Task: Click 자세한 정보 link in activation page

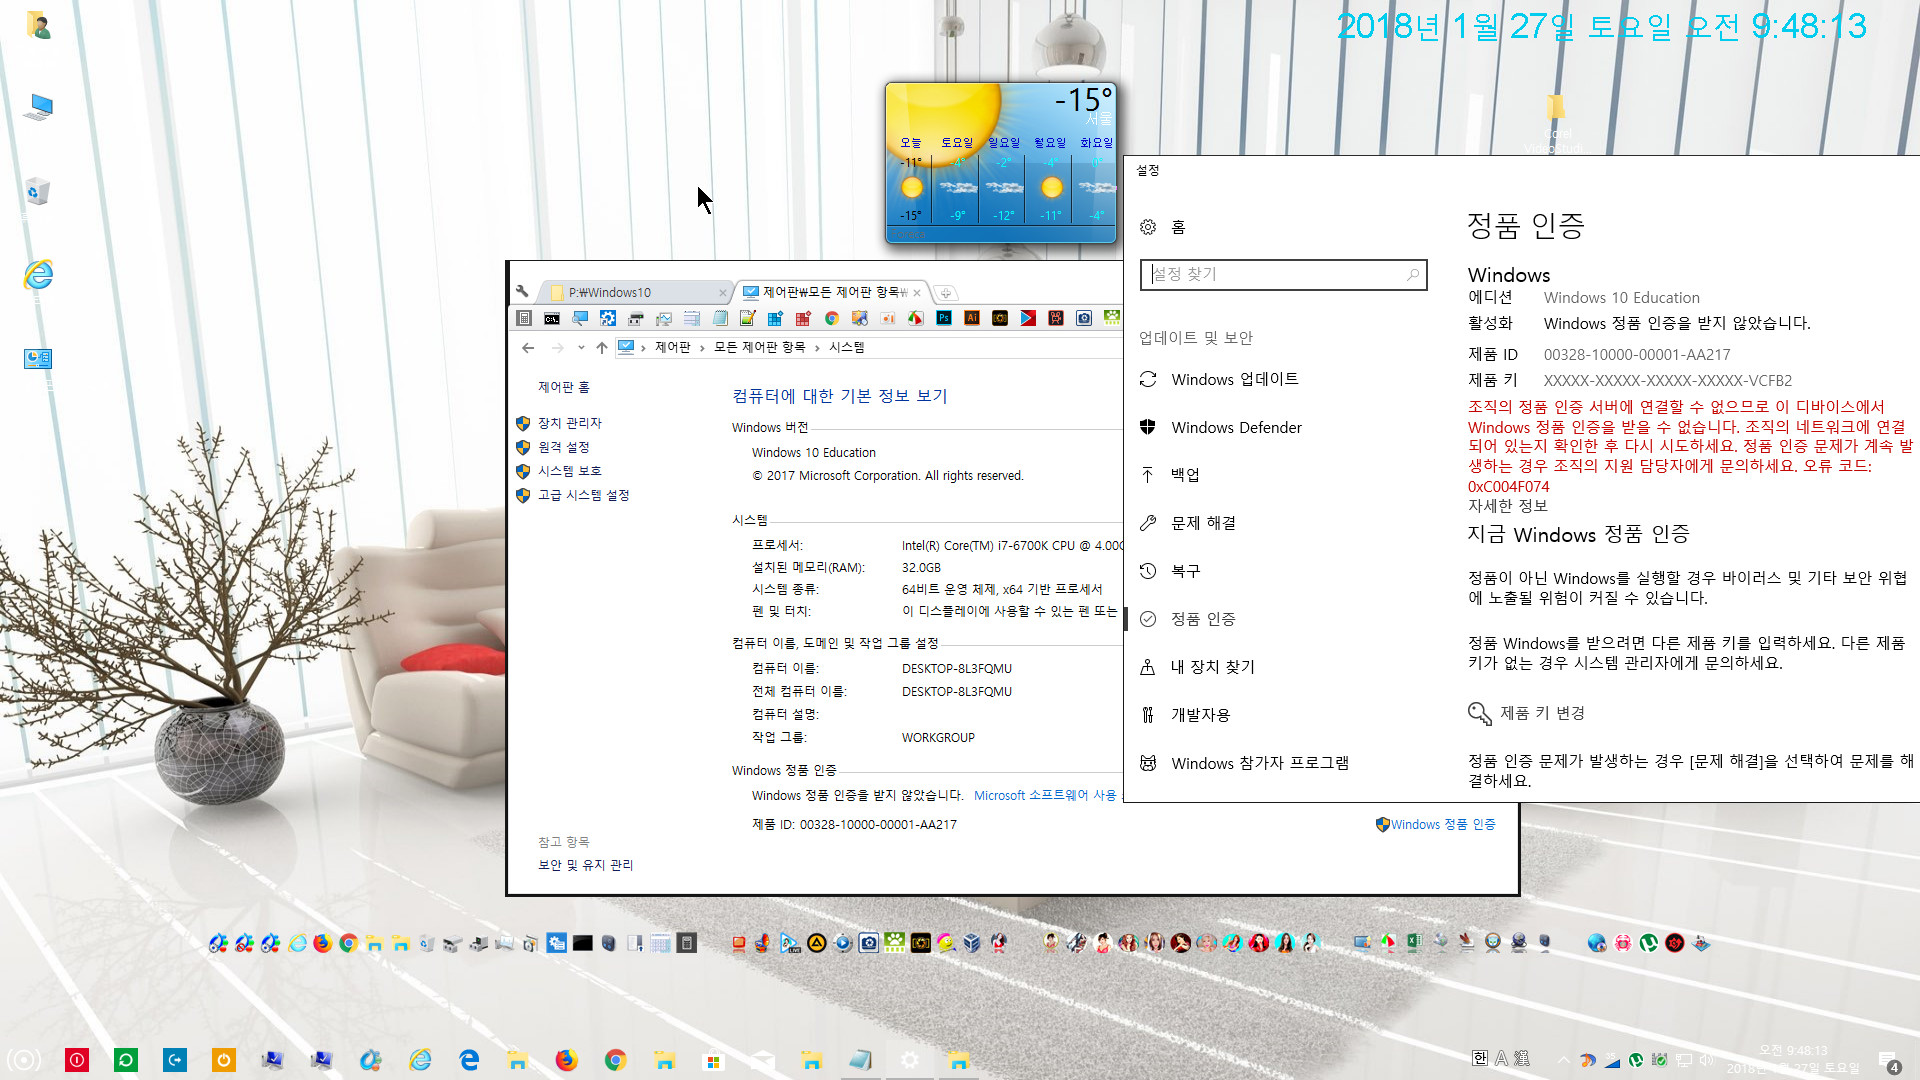Action: click(x=1507, y=506)
